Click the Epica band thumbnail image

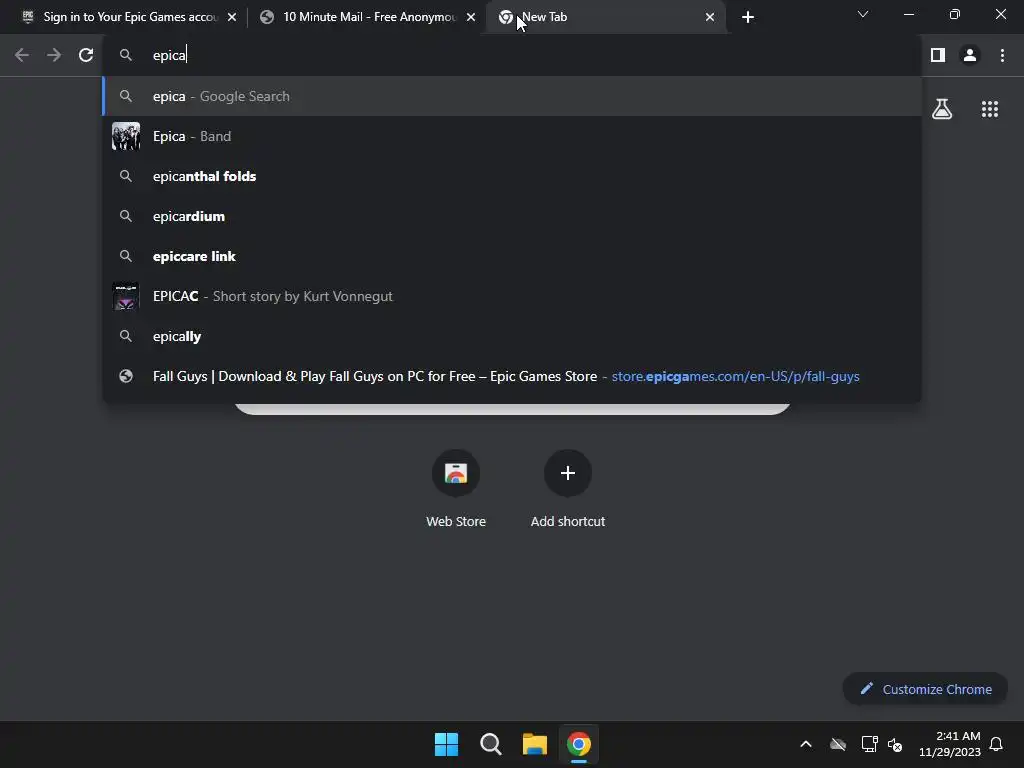[x=126, y=136]
